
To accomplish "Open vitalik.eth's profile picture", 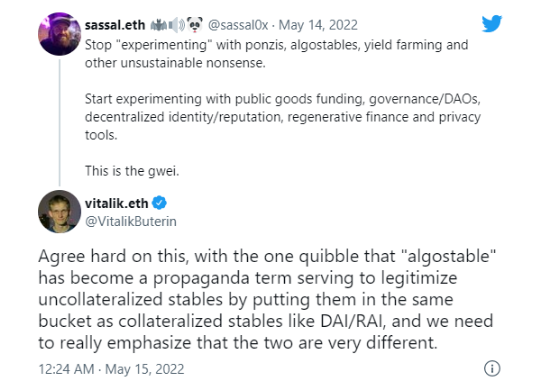I will (x=59, y=211).
